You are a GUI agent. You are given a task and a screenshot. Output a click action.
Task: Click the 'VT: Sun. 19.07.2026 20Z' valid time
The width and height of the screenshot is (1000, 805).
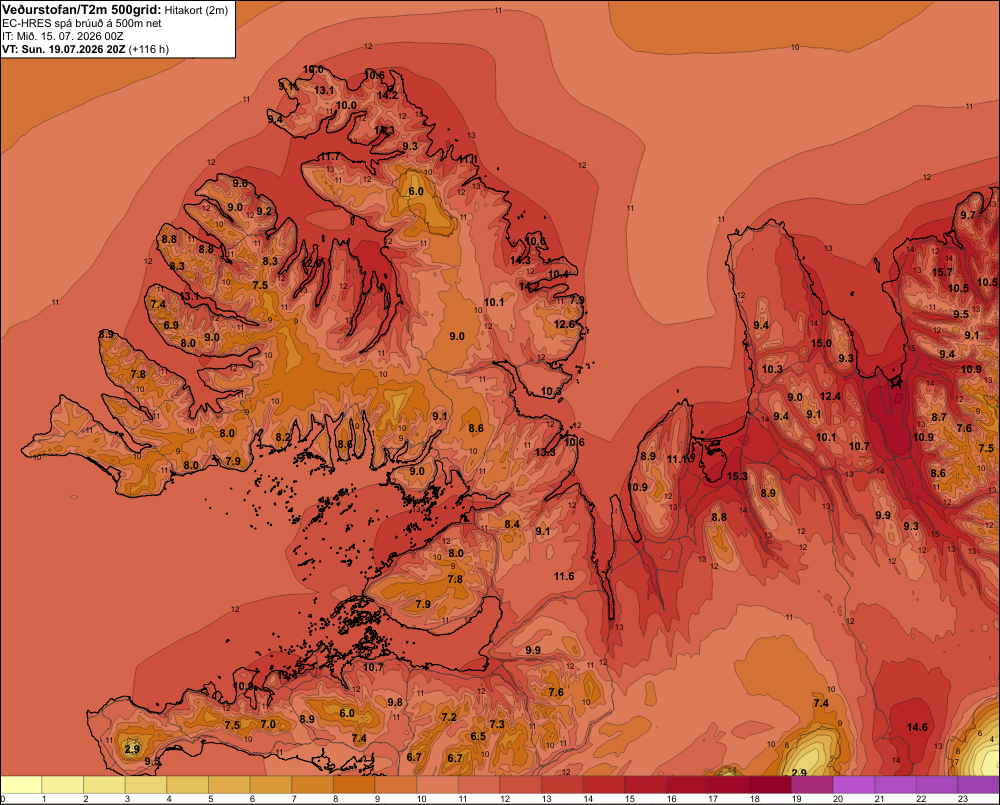(x=64, y=49)
